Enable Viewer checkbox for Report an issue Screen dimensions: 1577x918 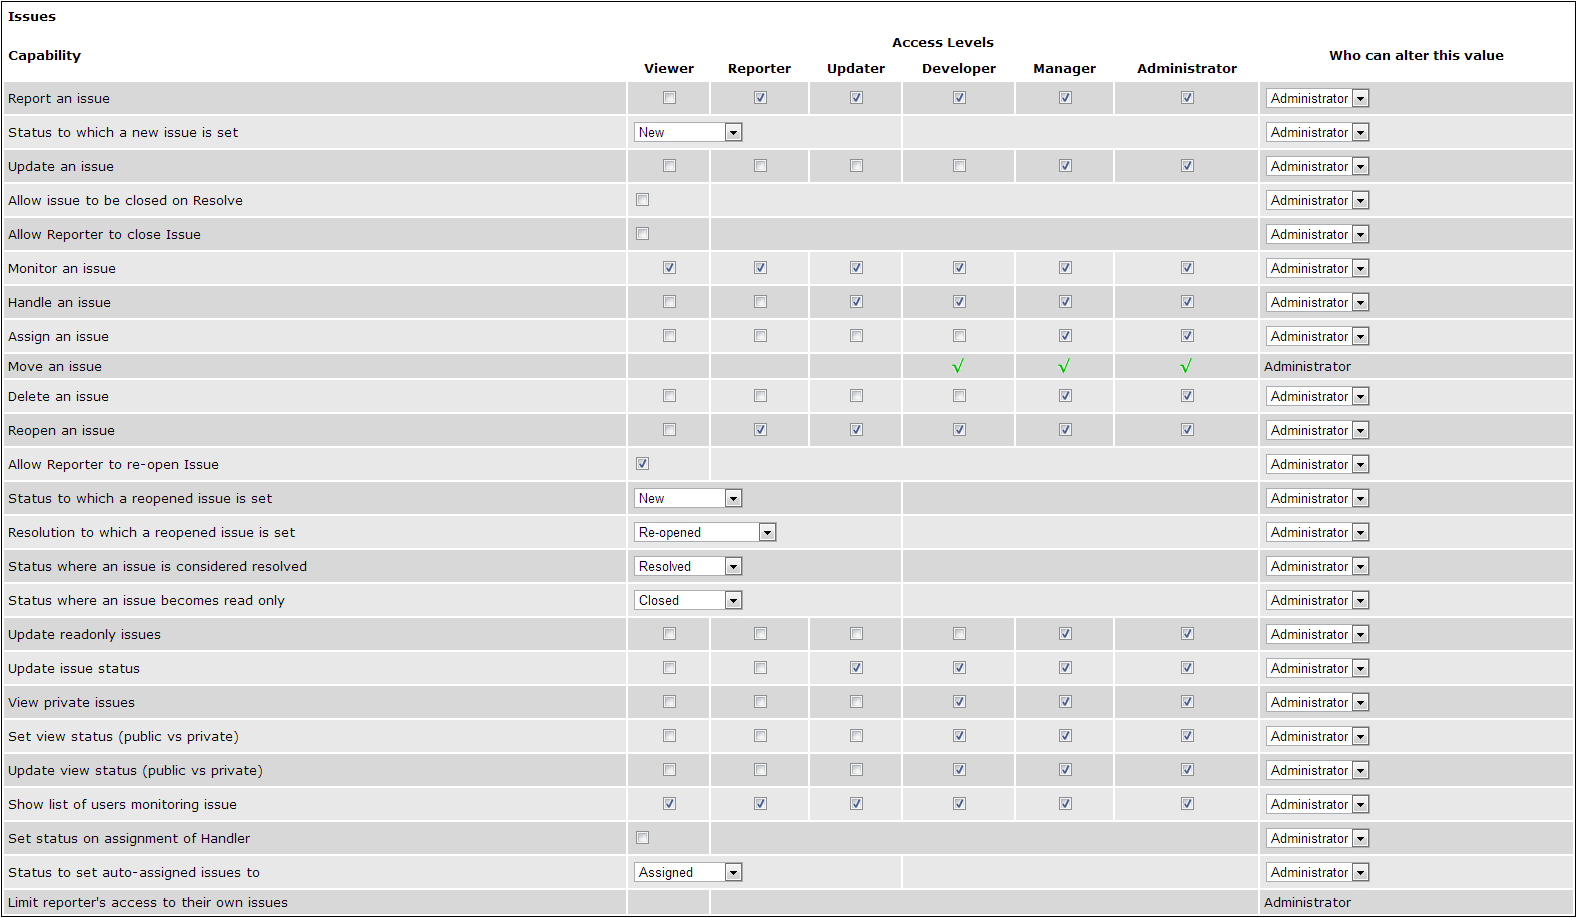(x=669, y=98)
